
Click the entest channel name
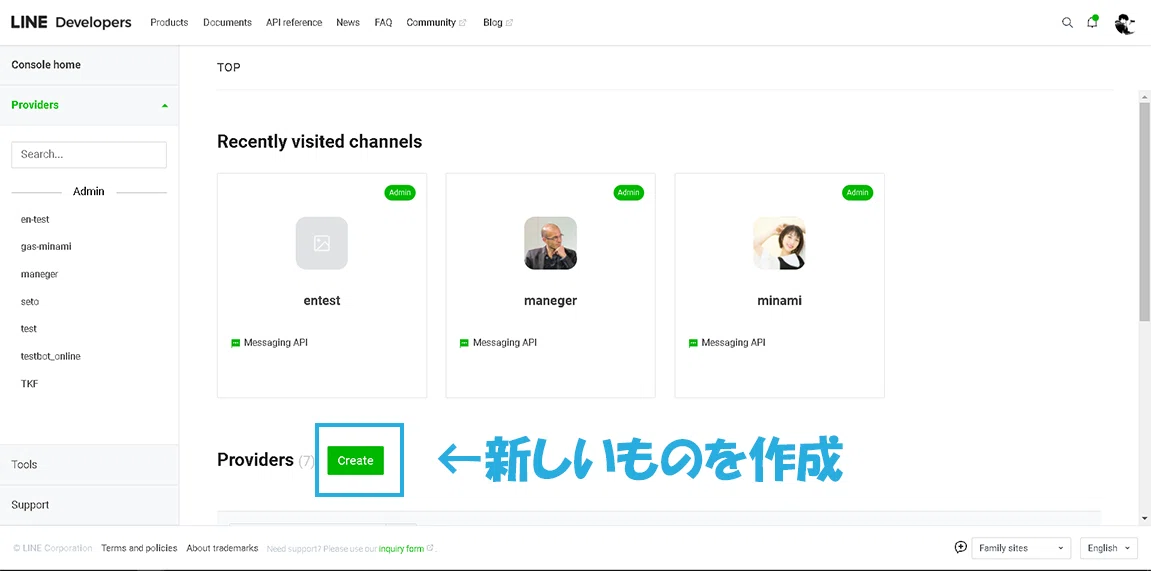pos(322,301)
